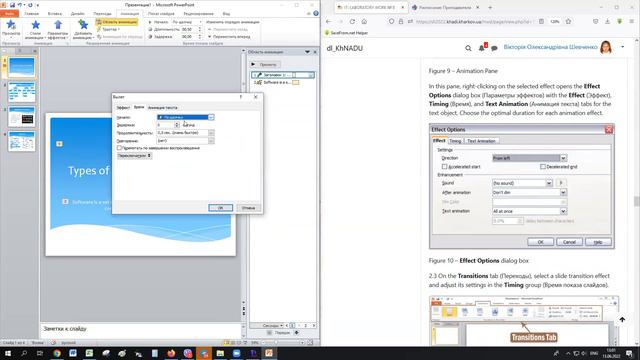The height and width of the screenshot is (360, 640).
Task: Select slide 3 thumbnail in slide panel
Action: 22,116
